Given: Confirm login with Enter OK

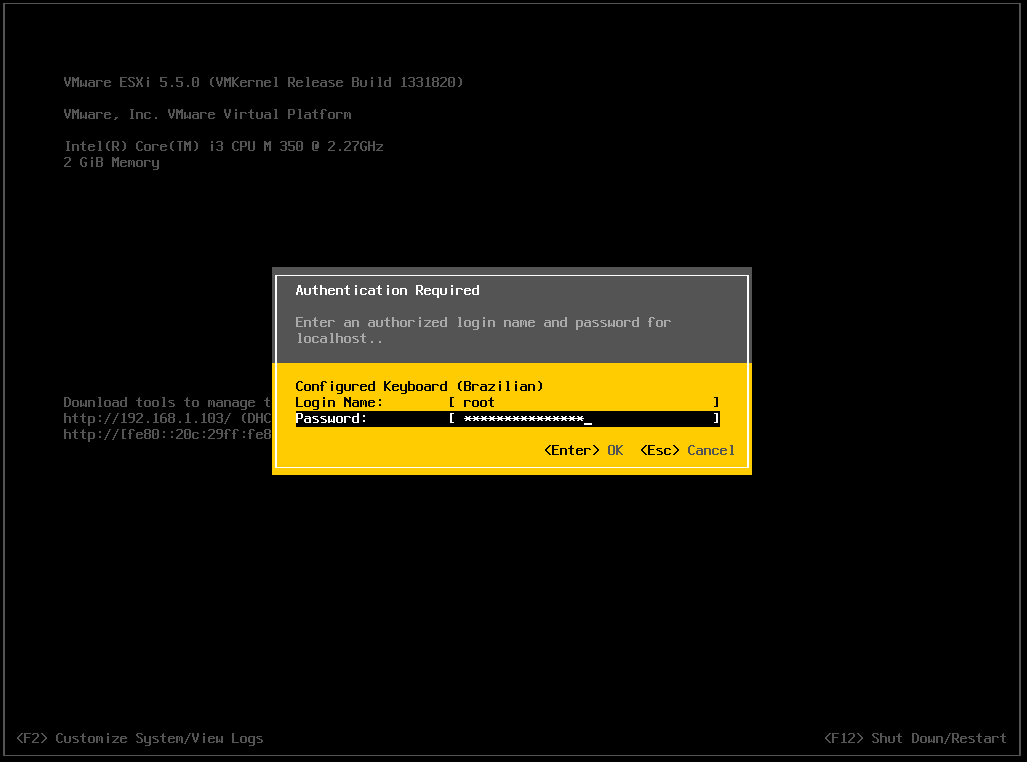Looking at the screenshot, I should click(x=584, y=451).
